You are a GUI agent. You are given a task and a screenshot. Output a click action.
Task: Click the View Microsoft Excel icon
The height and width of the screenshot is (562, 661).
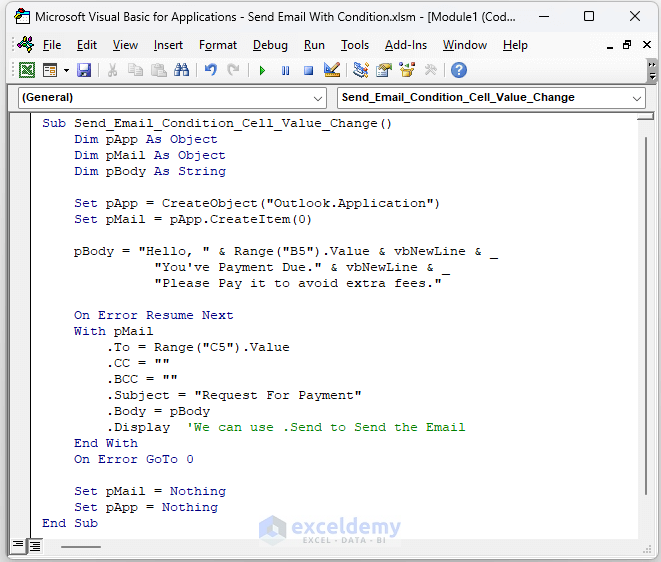point(27,70)
